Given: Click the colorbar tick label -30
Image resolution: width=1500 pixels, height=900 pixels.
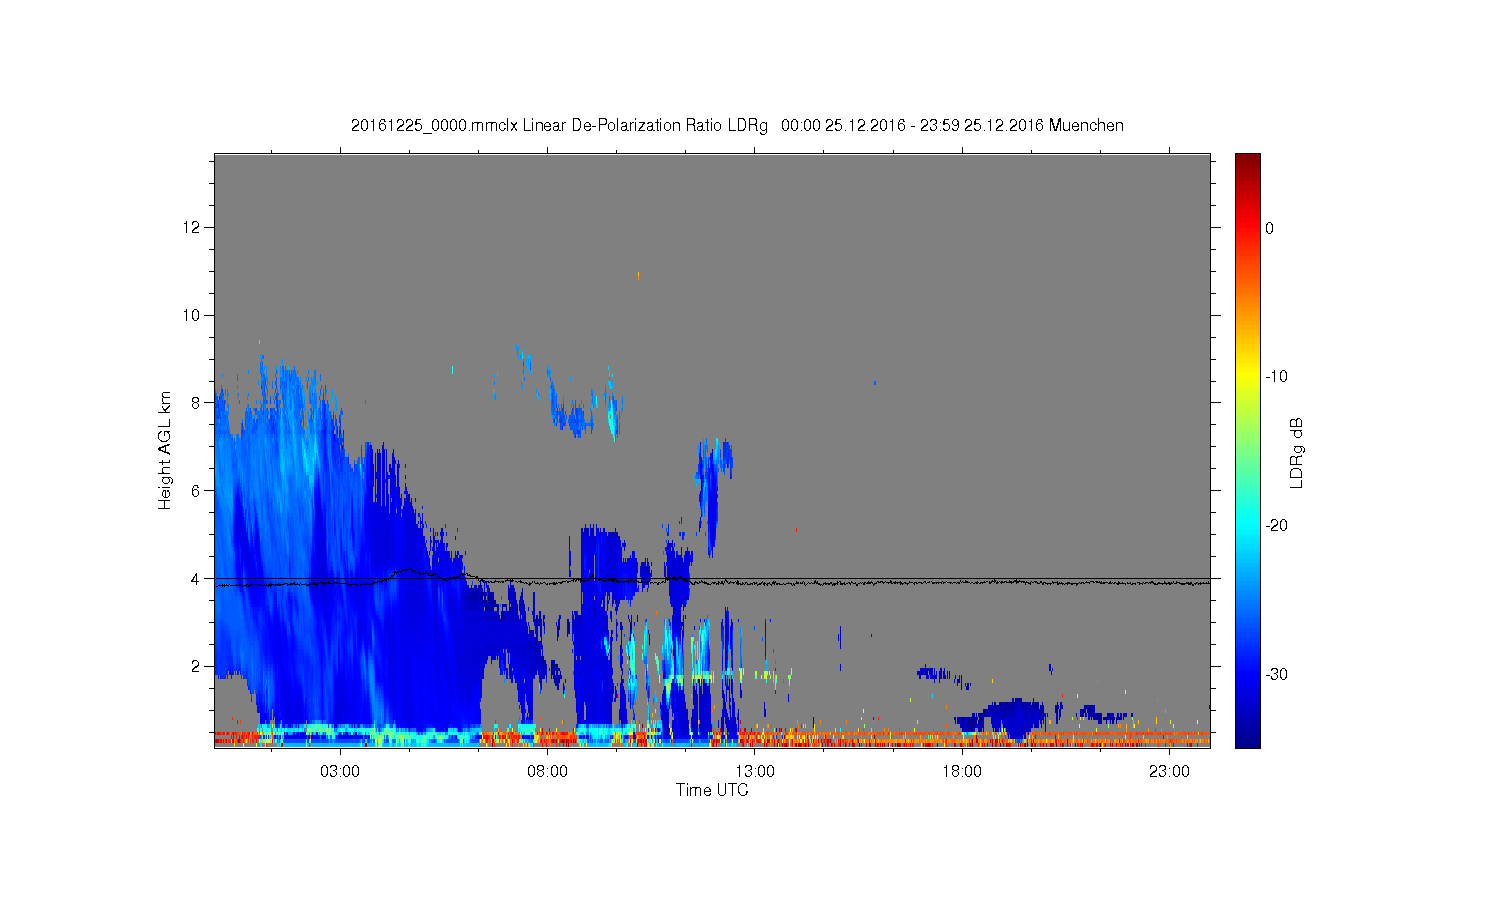Looking at the screenshot, I should (1277, 675).
